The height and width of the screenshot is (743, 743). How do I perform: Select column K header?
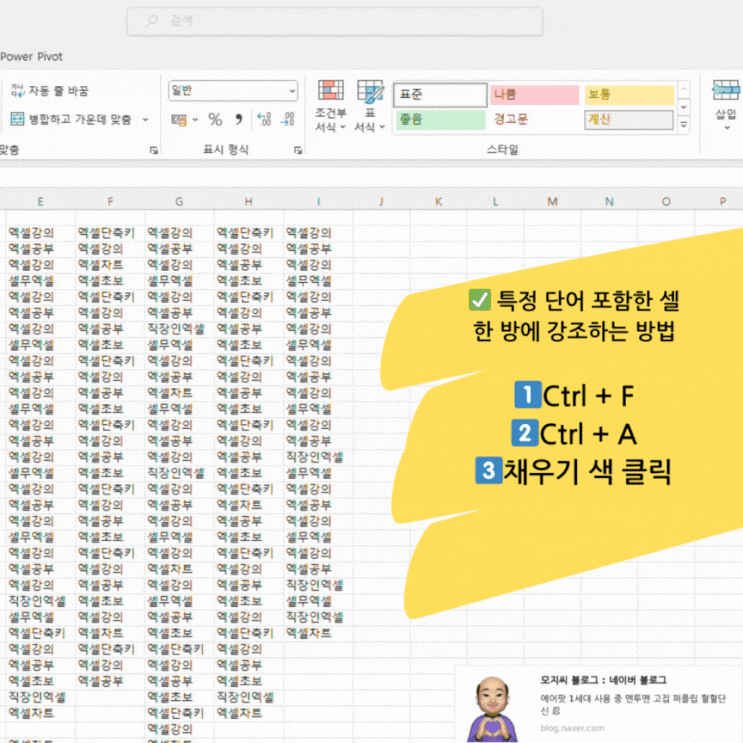pyautogui.click(x=438, y=201)
